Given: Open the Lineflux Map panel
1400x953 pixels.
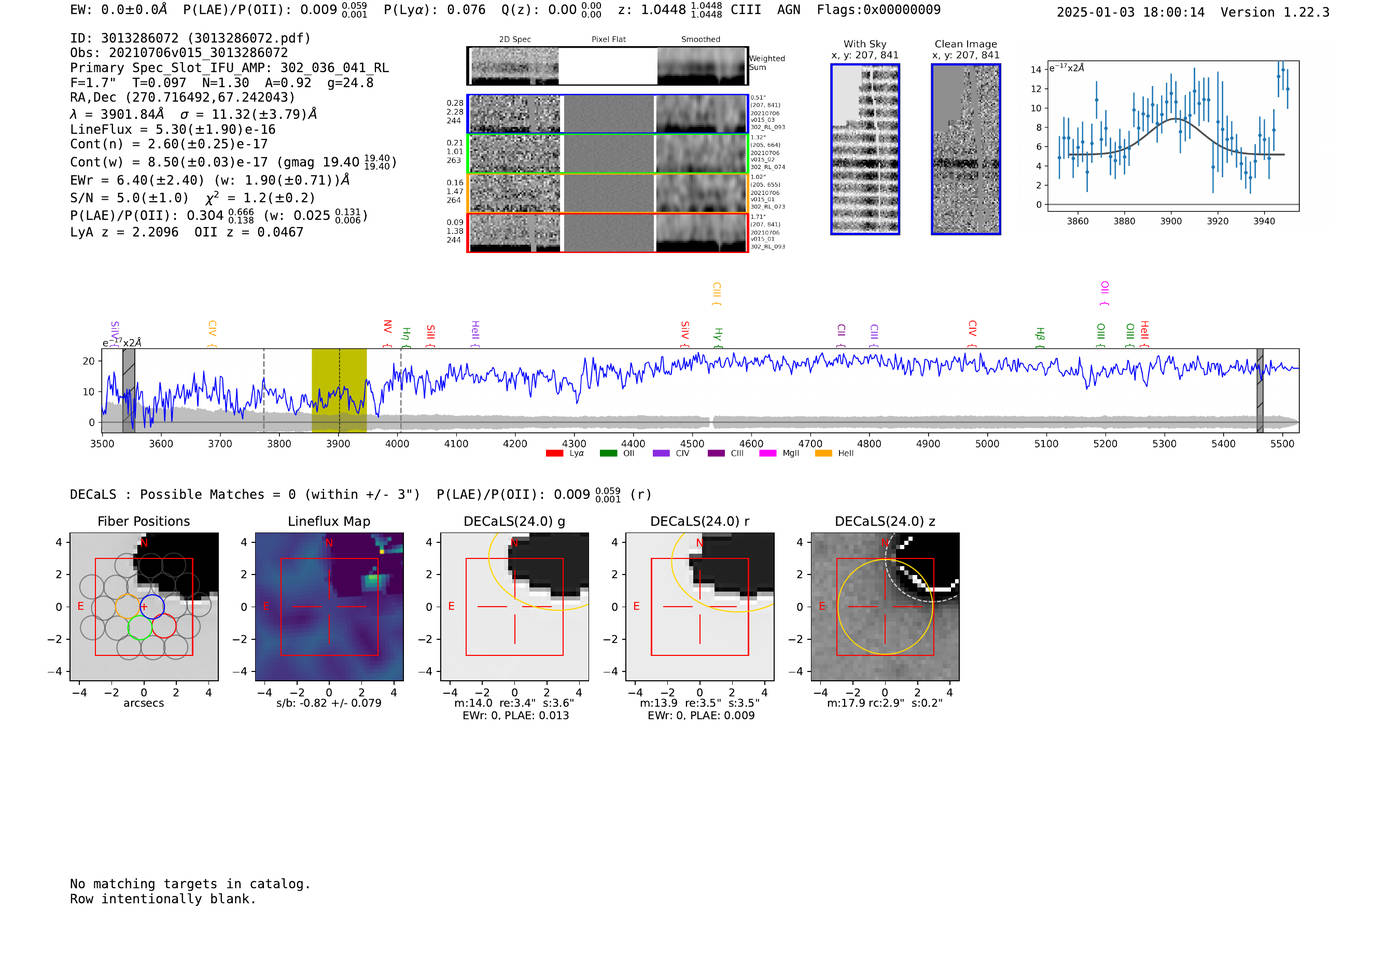Looking at the screenshot, I should point(330,607).
